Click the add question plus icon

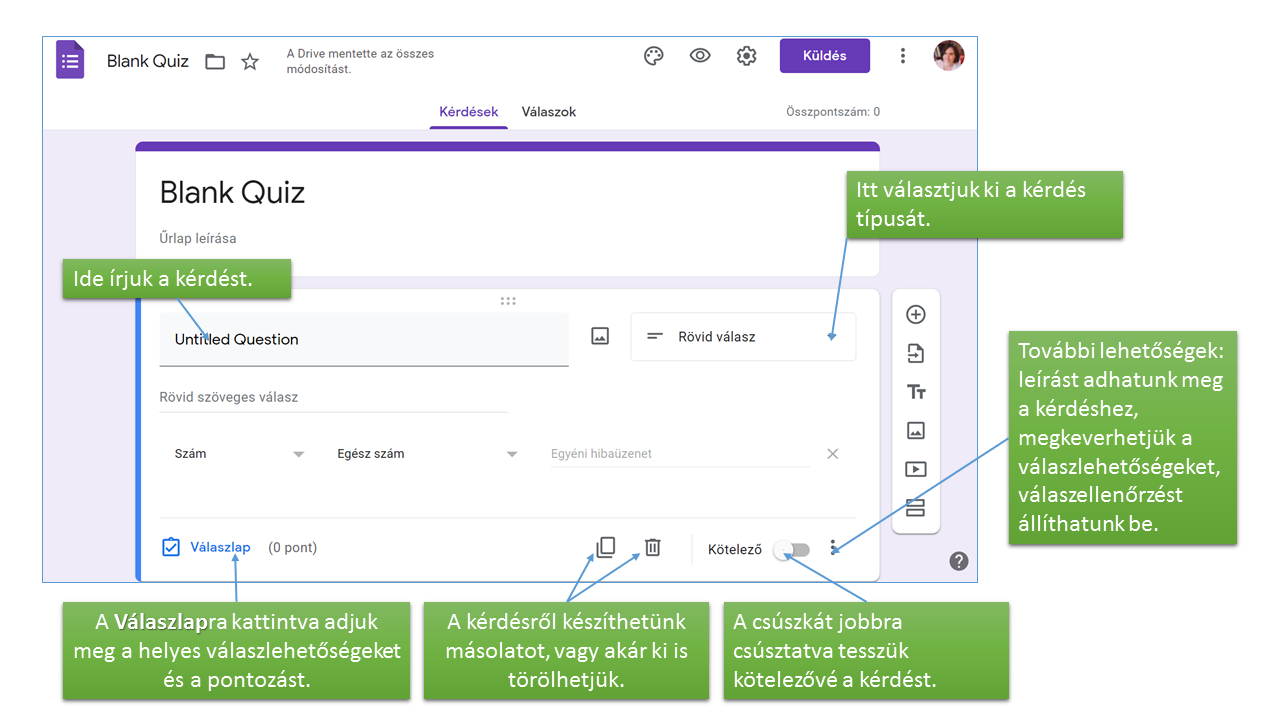tap(915, 314)
